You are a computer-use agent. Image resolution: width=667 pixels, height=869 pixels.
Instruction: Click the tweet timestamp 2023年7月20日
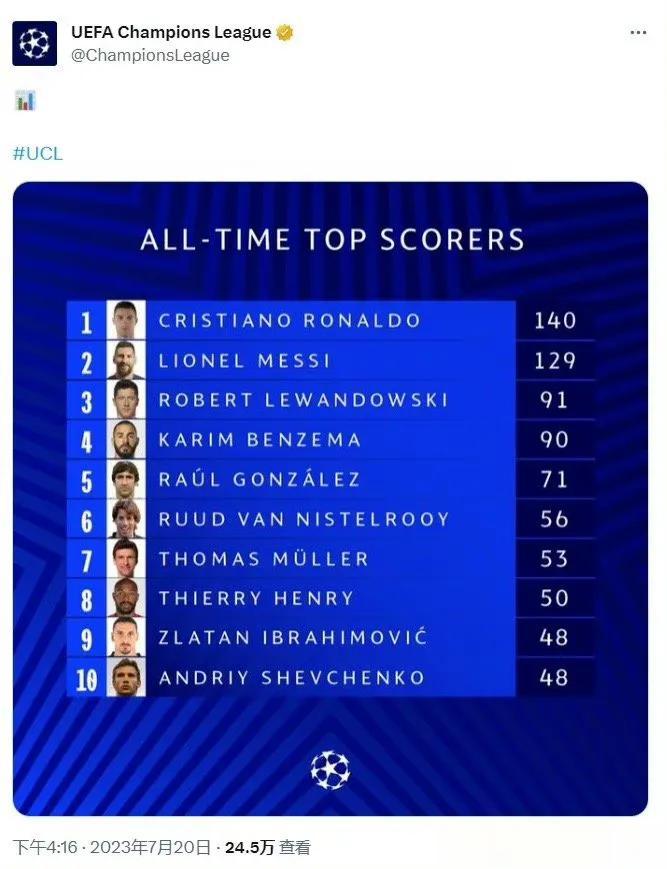point(150,847)
